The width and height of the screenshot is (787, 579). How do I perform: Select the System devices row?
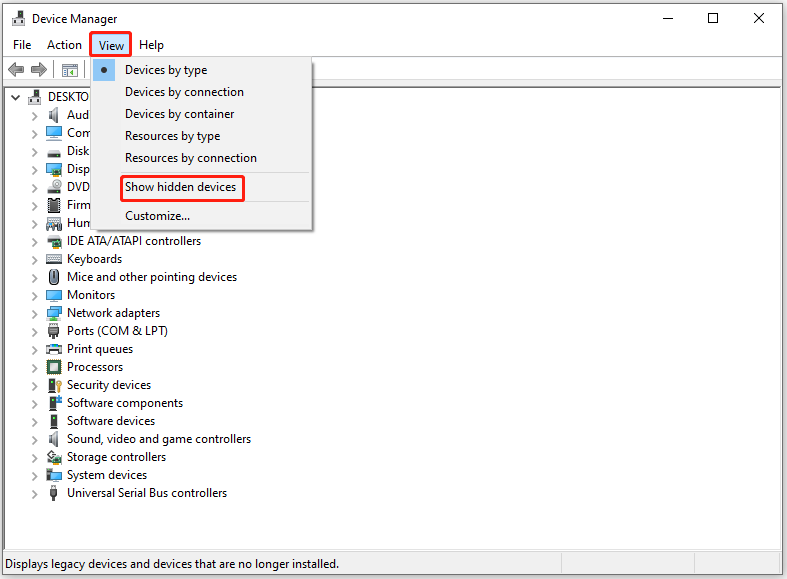(107, 475)
